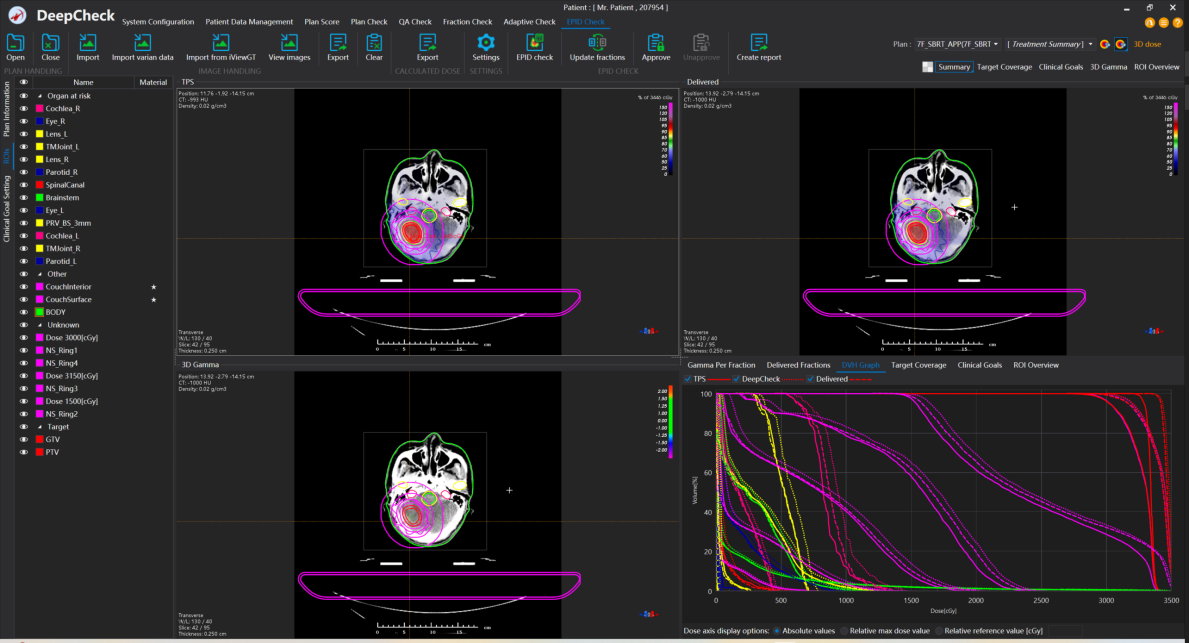Approve the plan with Approve icon
This screenshot has height=643, width=1189.
(656, 42)
